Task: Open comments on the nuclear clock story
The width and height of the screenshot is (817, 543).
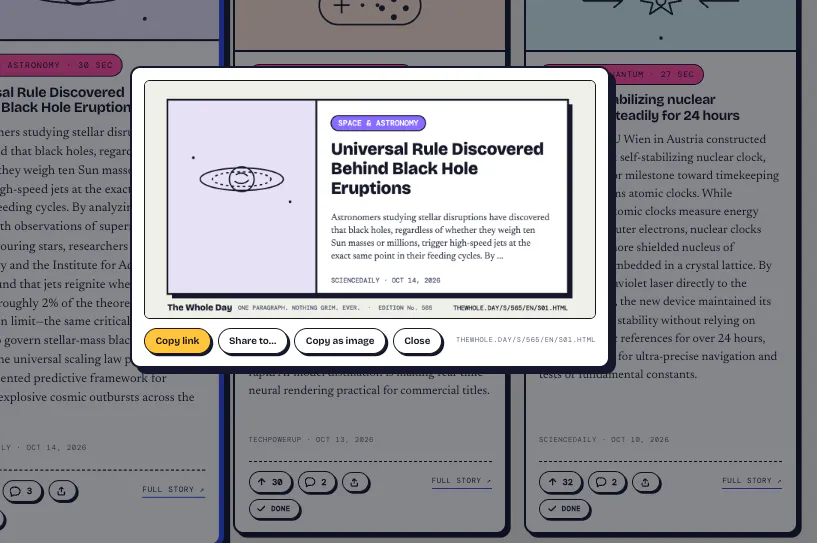Action: pos(607,482)
